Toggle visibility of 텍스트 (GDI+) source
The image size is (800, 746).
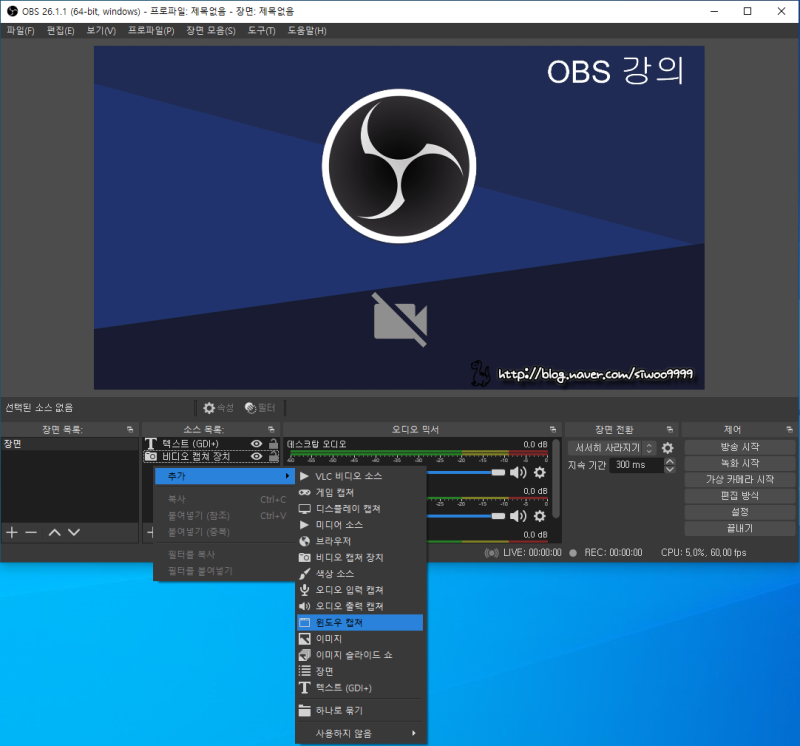(257, 443)
